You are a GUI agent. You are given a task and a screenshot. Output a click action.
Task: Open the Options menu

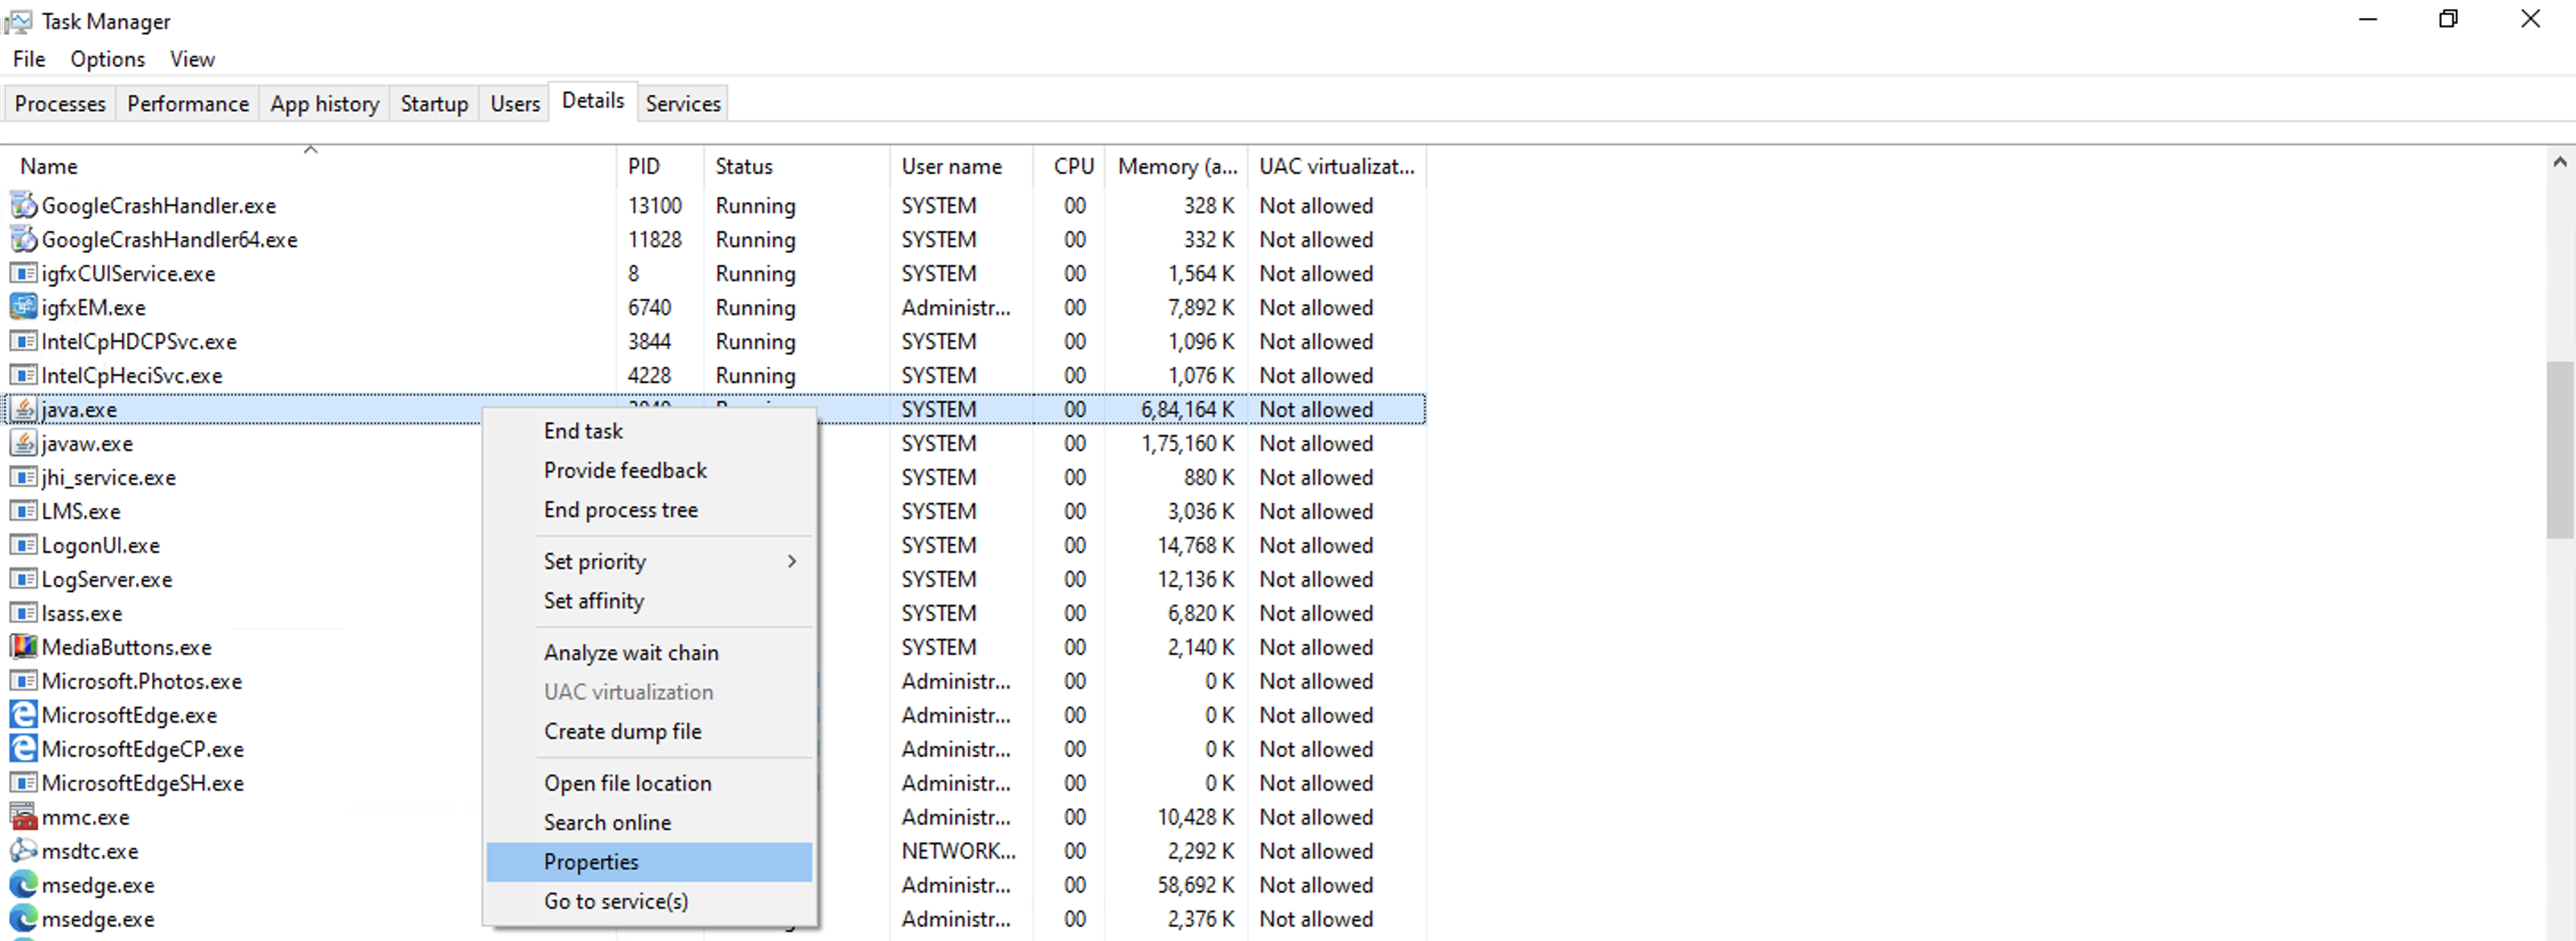point(107,59)
